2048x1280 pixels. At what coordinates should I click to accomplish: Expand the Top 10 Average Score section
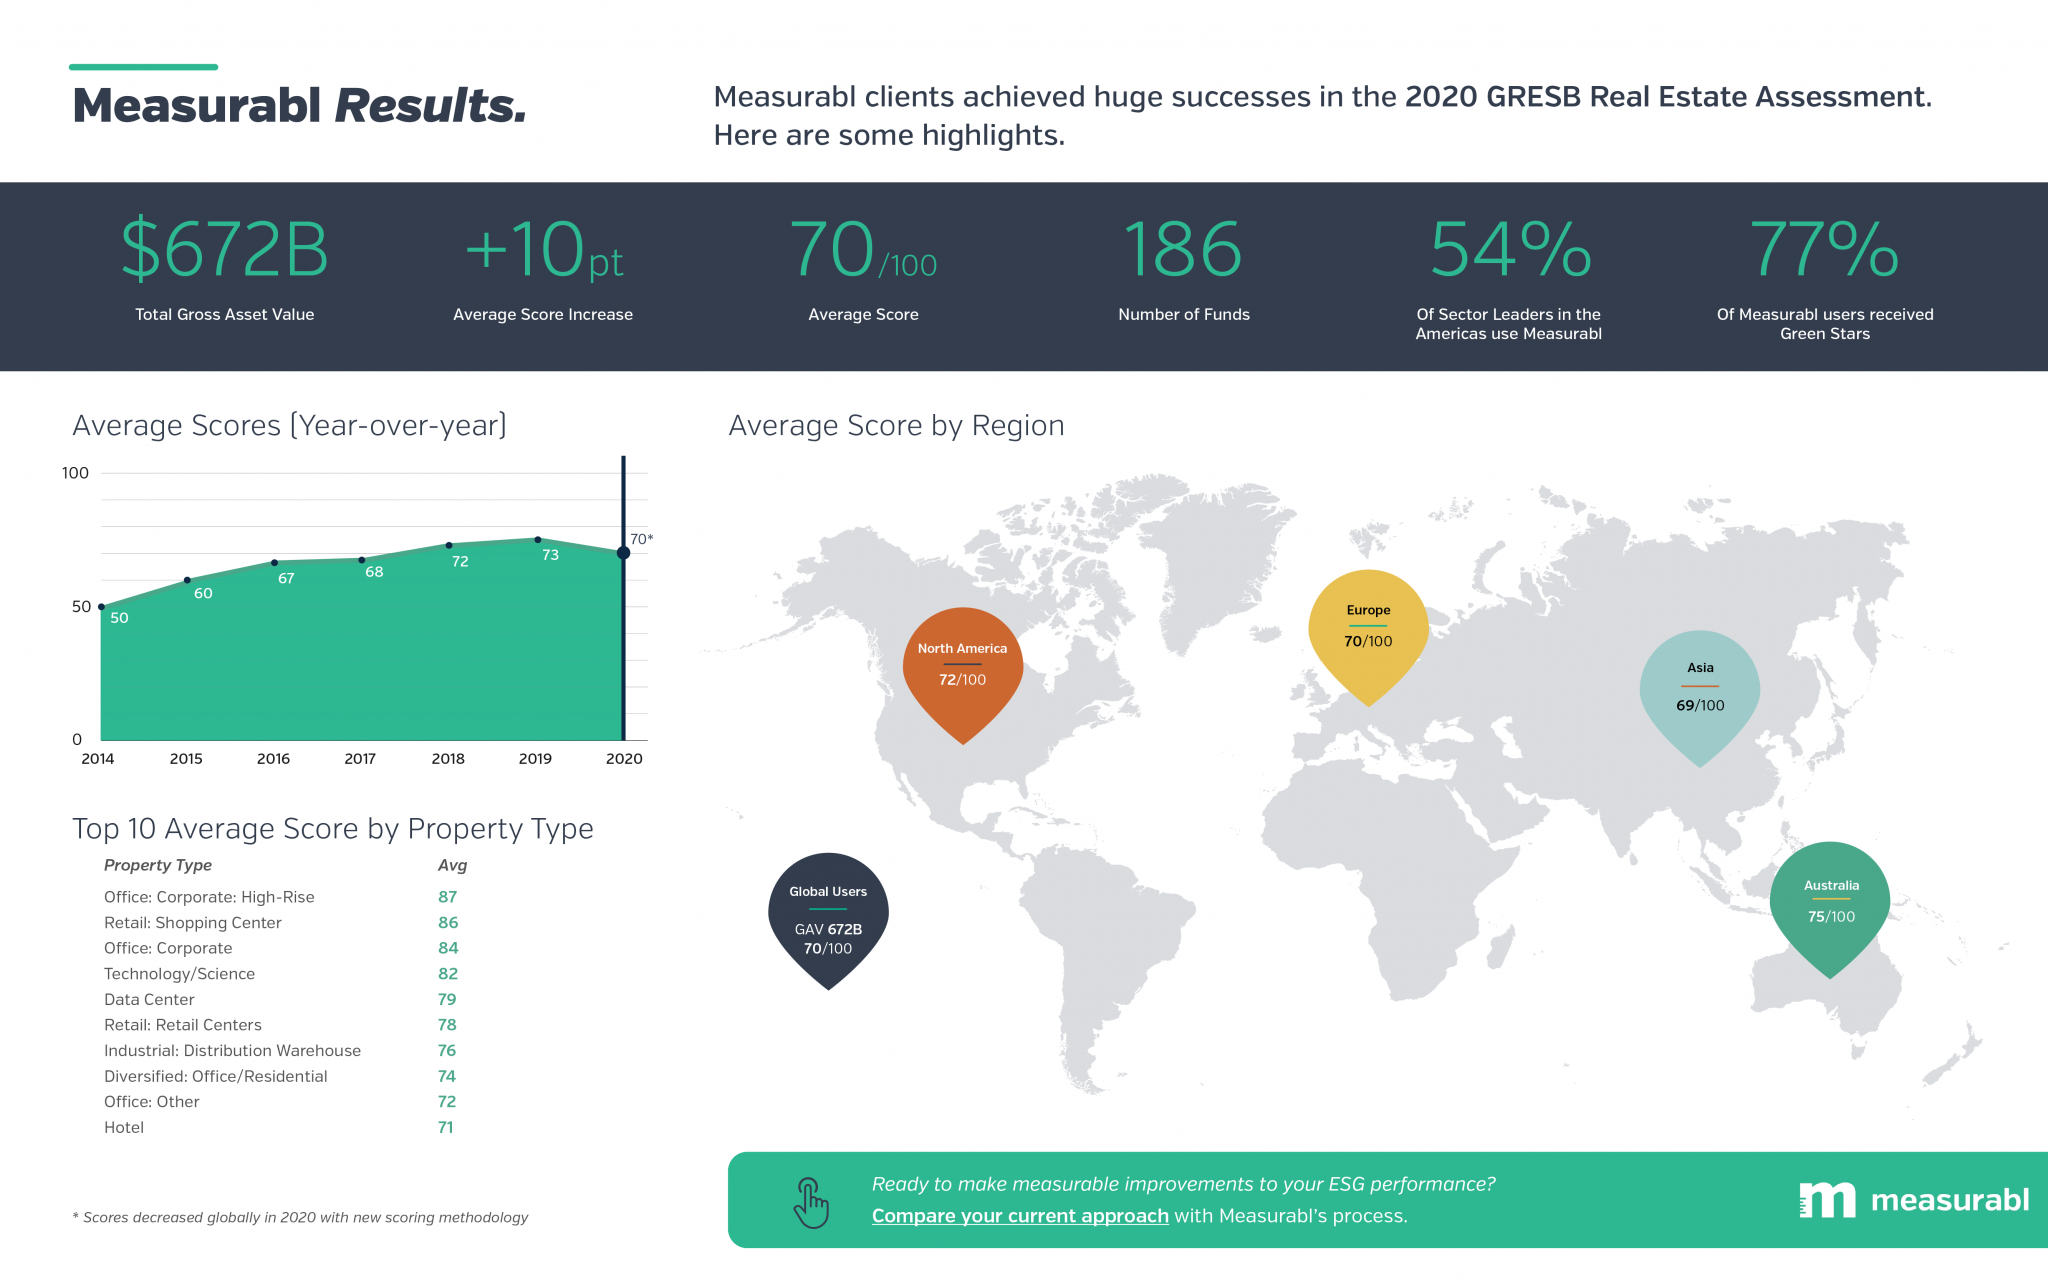[332, 829]
